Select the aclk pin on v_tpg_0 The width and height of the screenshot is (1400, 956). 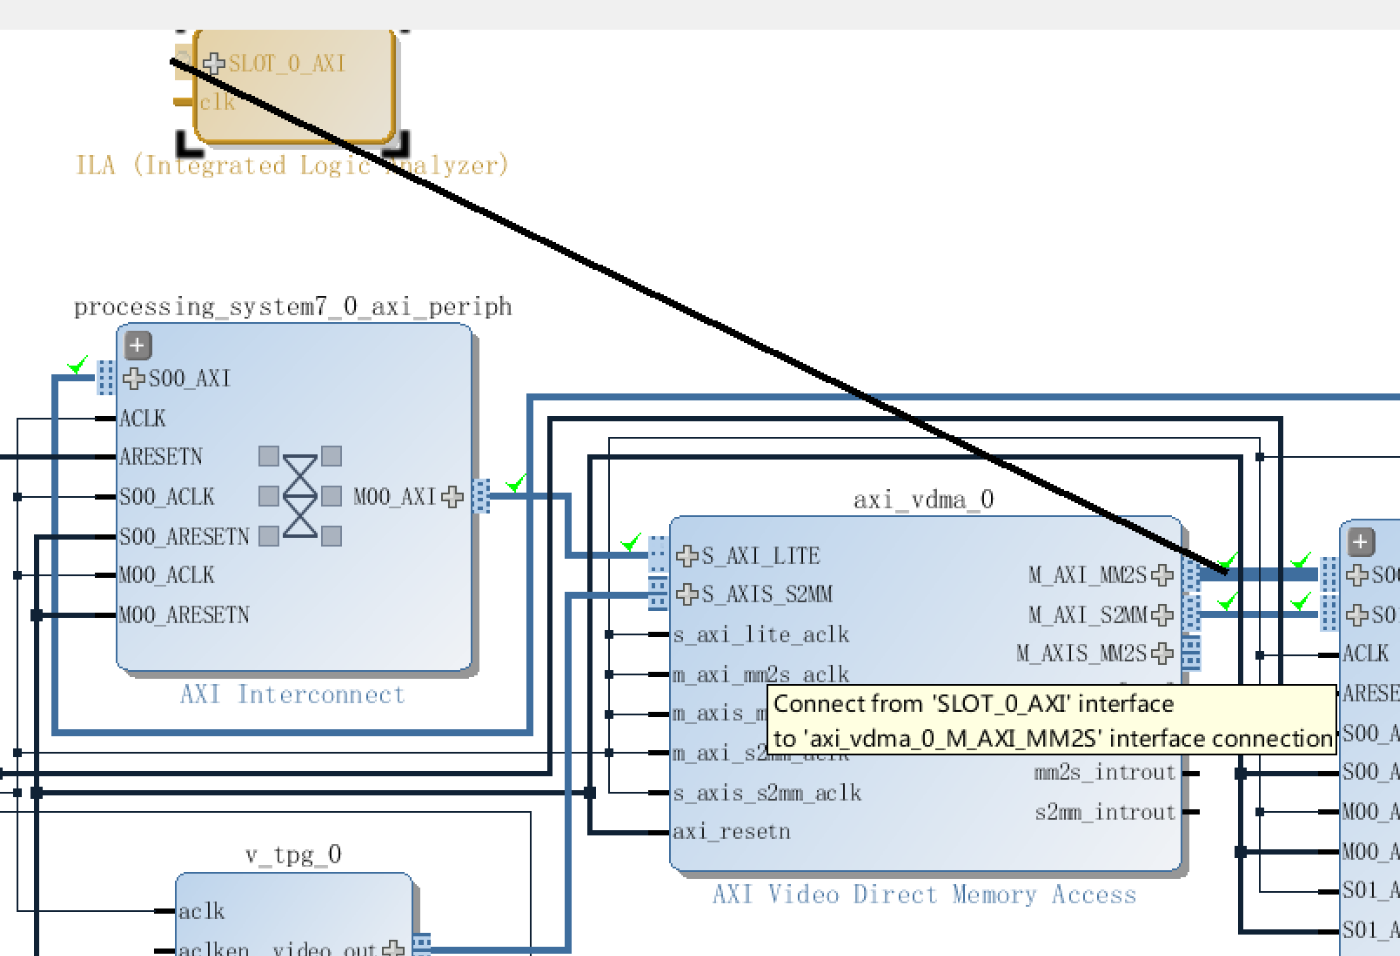201,911
